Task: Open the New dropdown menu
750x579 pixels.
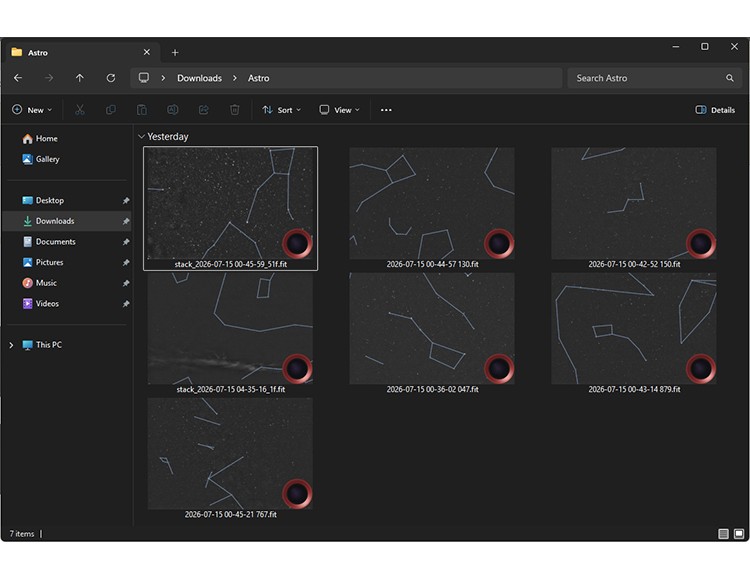Action: click(32, 110)
